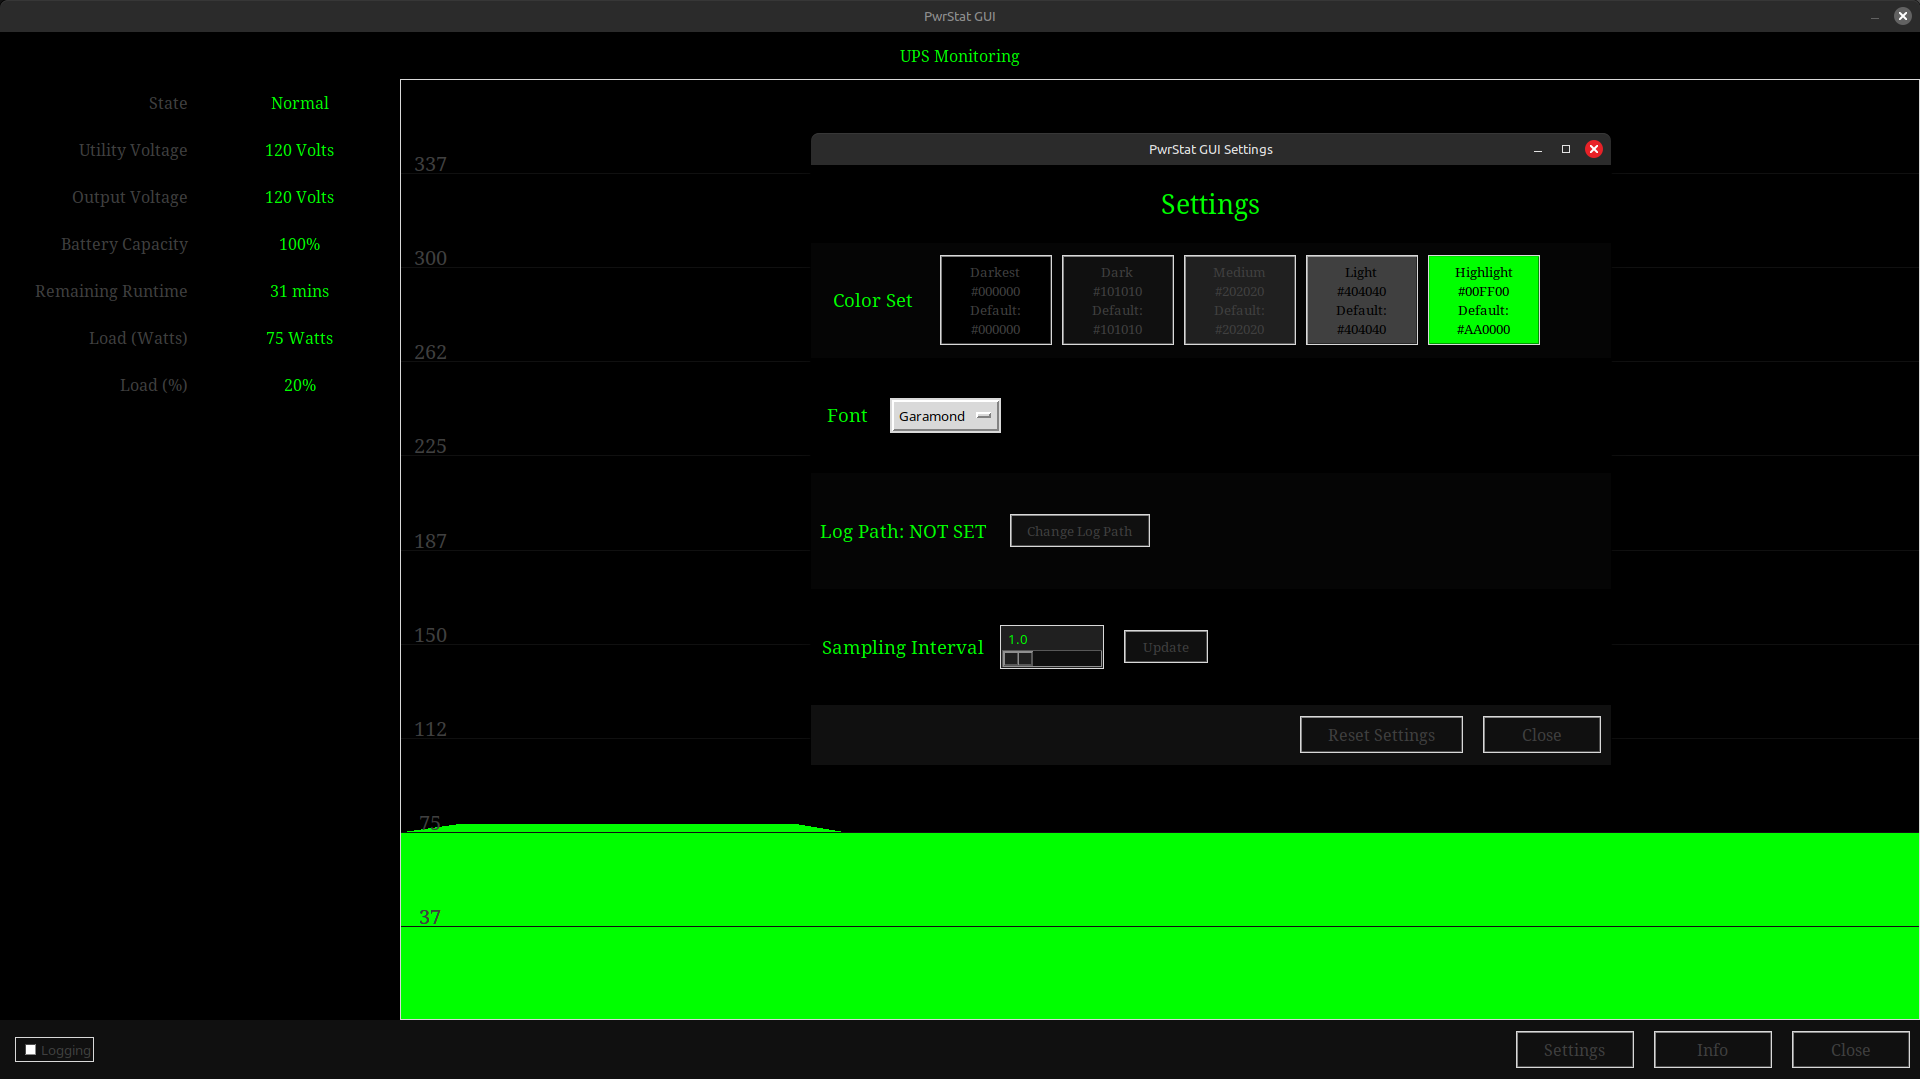Image resolution: width=1920 pixels, height=1079 pixels.
Task: Click Close in the main window bottom bar
Action: pos(1850,1050)
